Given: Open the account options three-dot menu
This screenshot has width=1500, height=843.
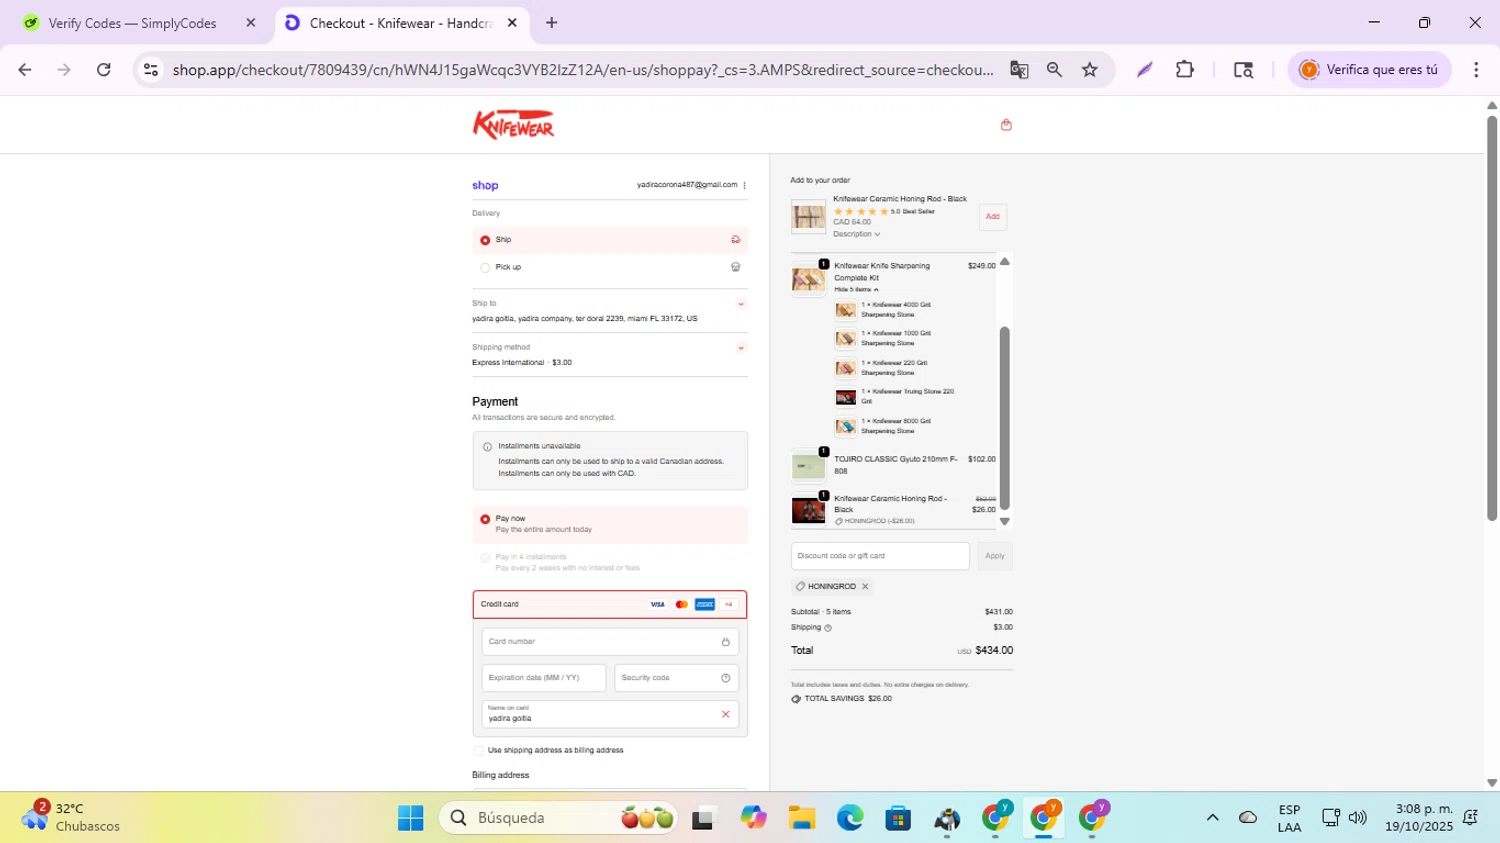Looking at the screenshot, I should tap(744, 185).
